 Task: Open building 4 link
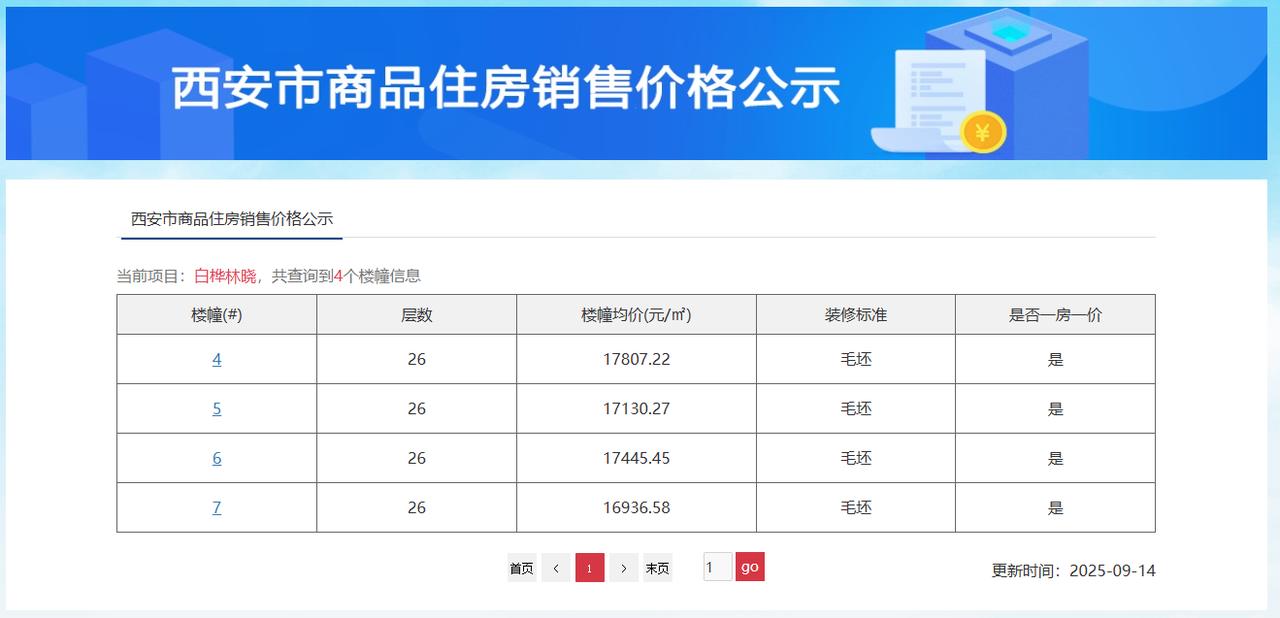pyautogui.click(x=217, y=359)
